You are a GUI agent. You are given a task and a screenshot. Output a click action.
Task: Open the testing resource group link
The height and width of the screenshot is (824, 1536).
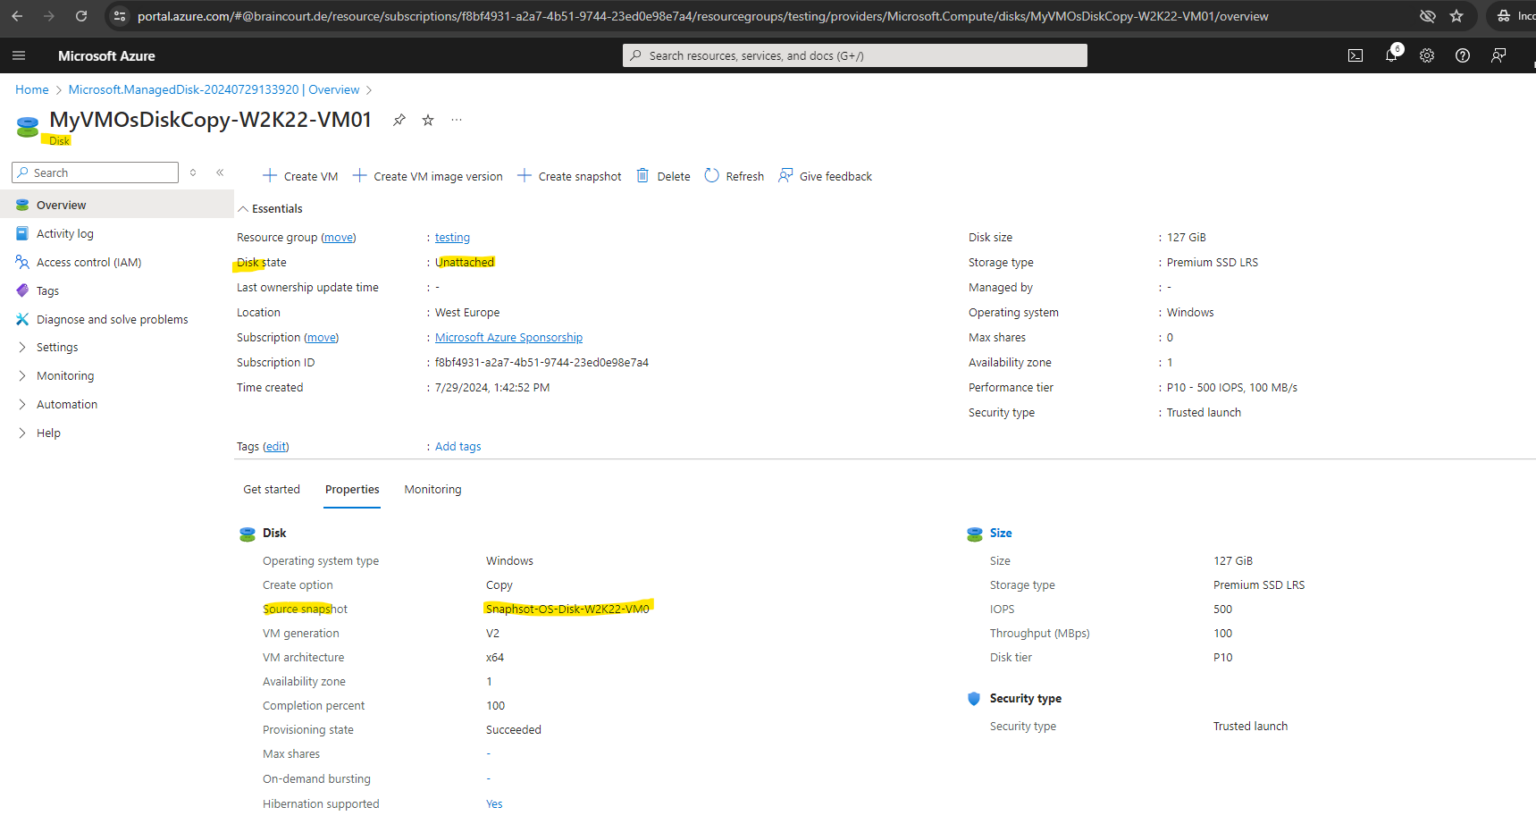[452, 237]
